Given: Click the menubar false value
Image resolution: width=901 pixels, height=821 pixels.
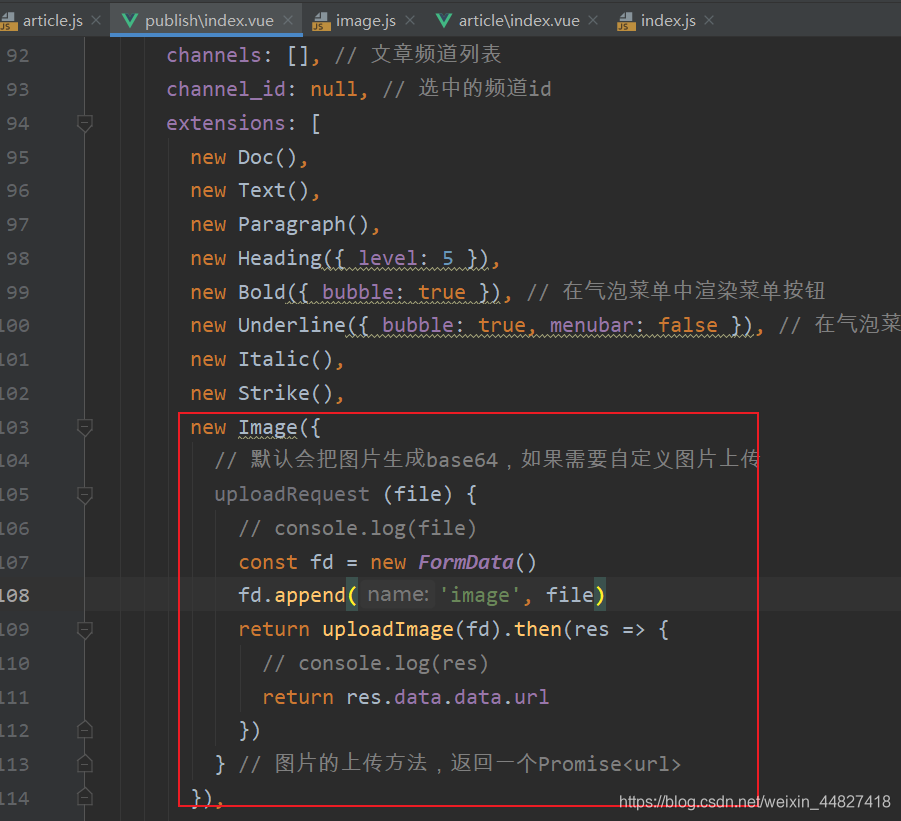Looking at the screenshot, I should [x=687, y=326].
